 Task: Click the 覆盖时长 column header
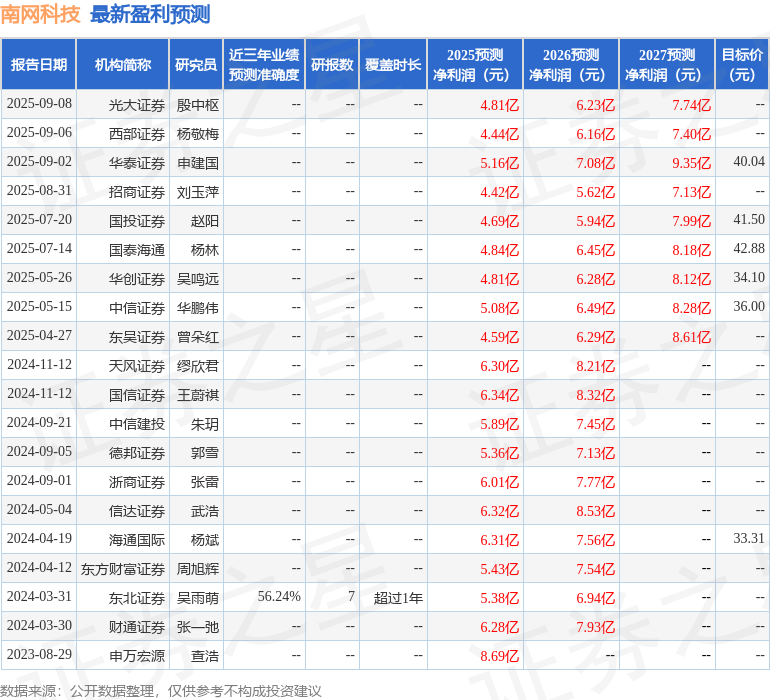[393, 65]
